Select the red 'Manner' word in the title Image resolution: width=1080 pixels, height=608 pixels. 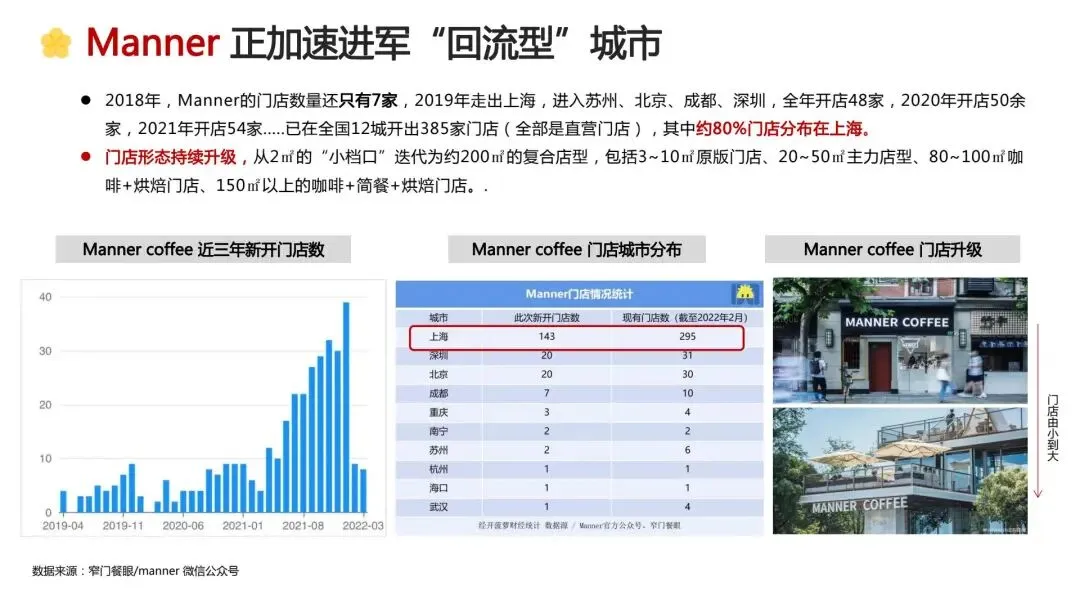pos(152,43)
